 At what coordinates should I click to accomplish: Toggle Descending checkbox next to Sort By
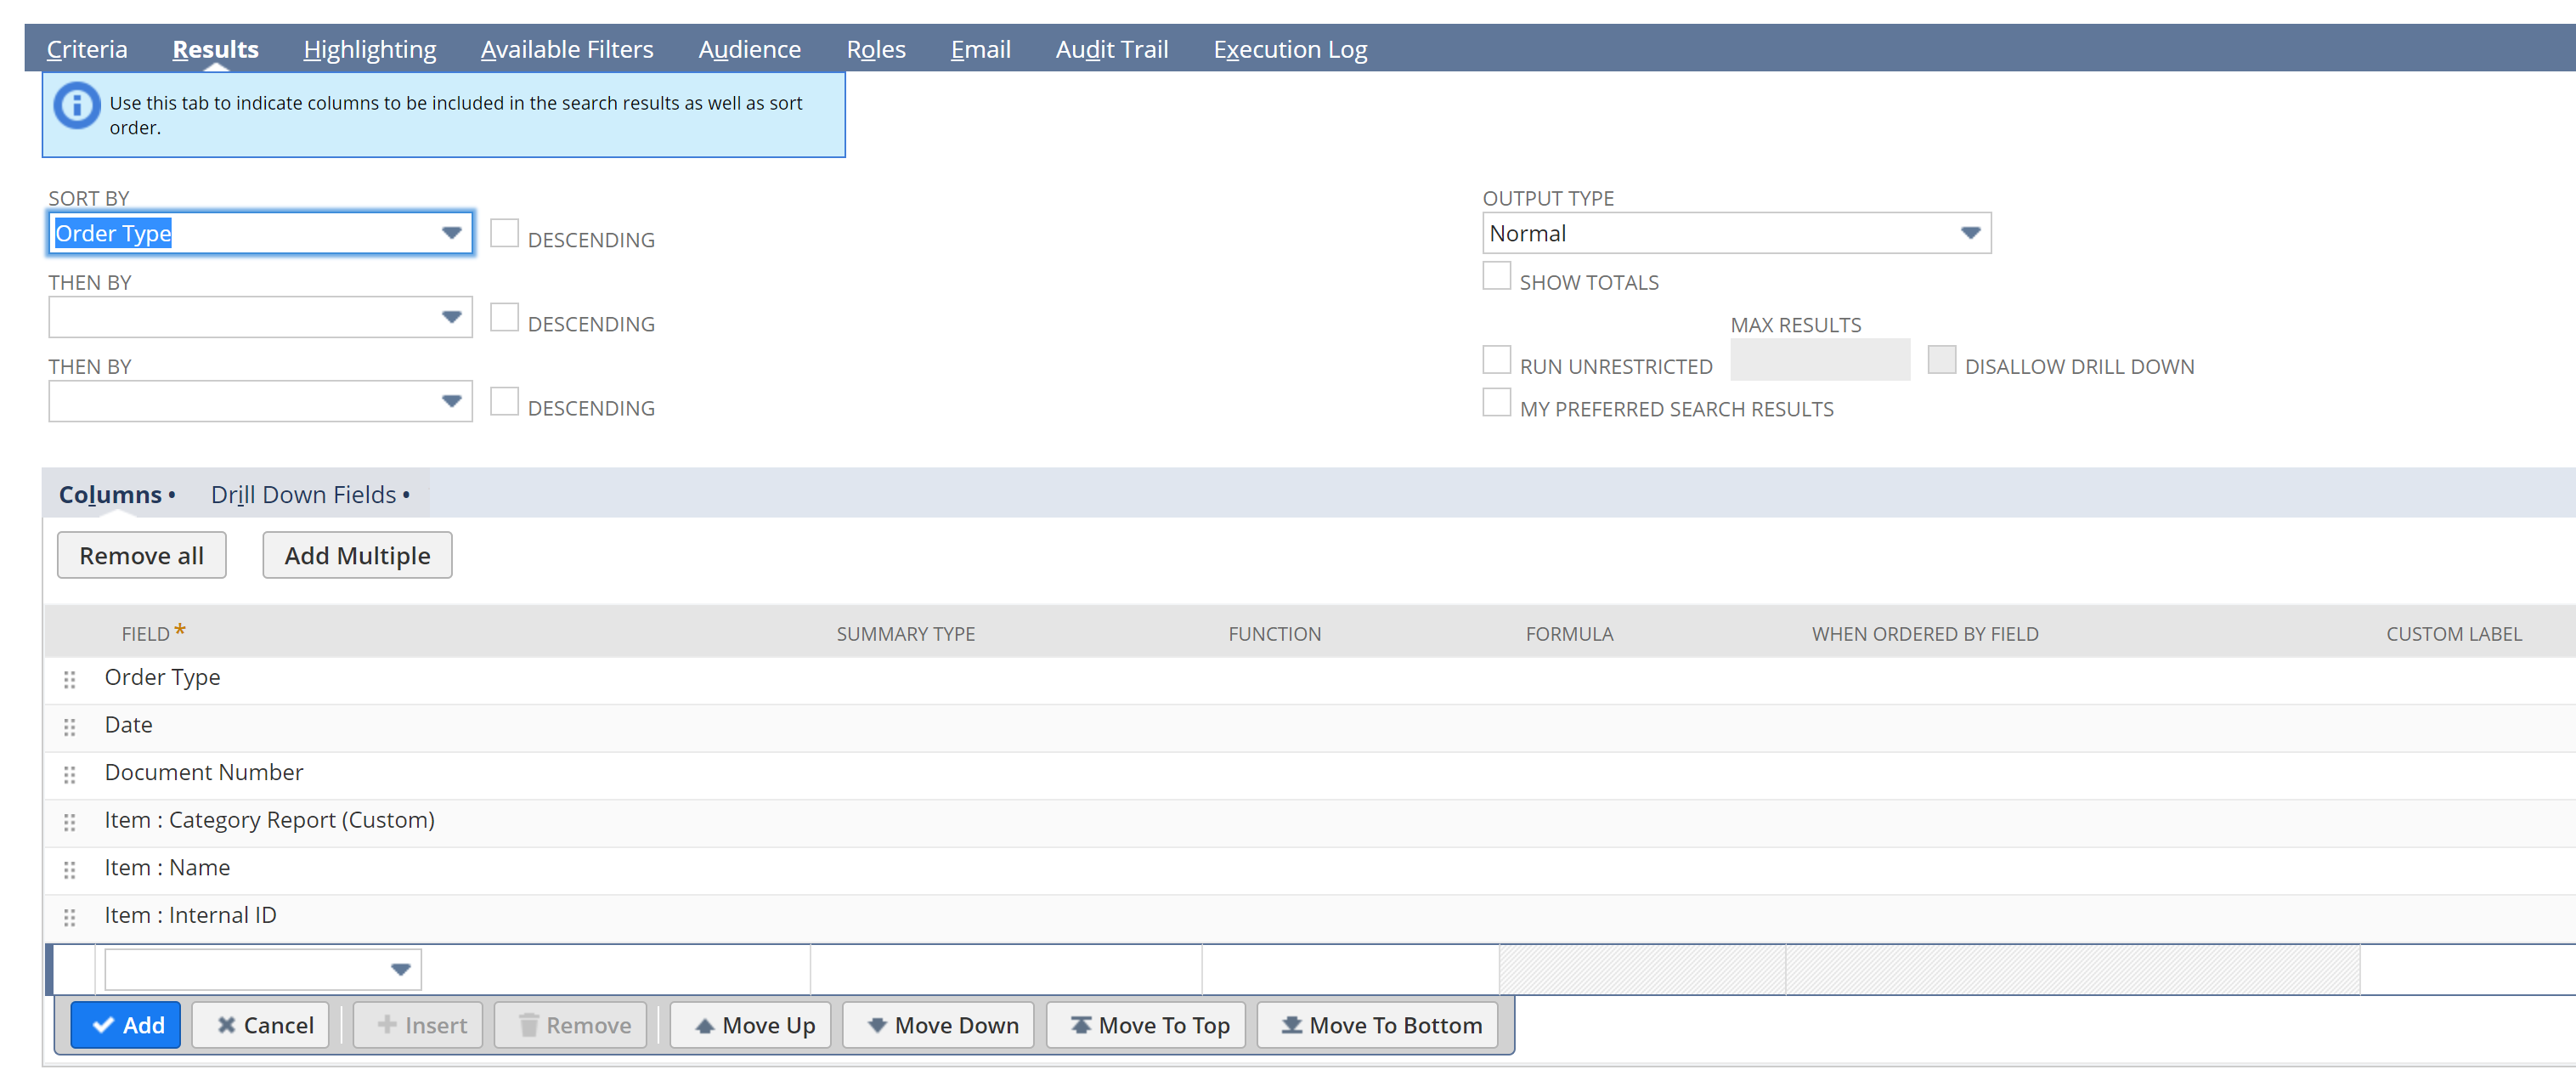click(504, 233)
